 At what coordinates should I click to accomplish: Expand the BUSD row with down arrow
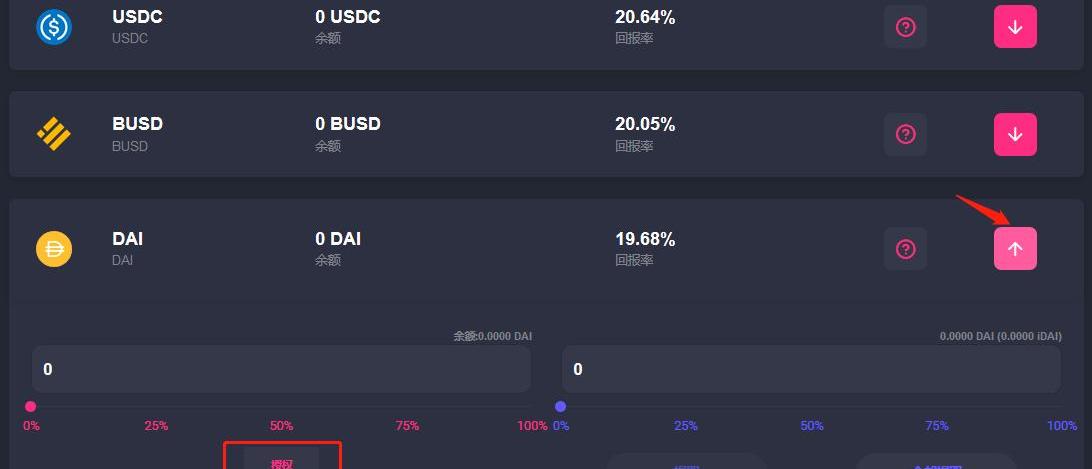coord(1015,134)
